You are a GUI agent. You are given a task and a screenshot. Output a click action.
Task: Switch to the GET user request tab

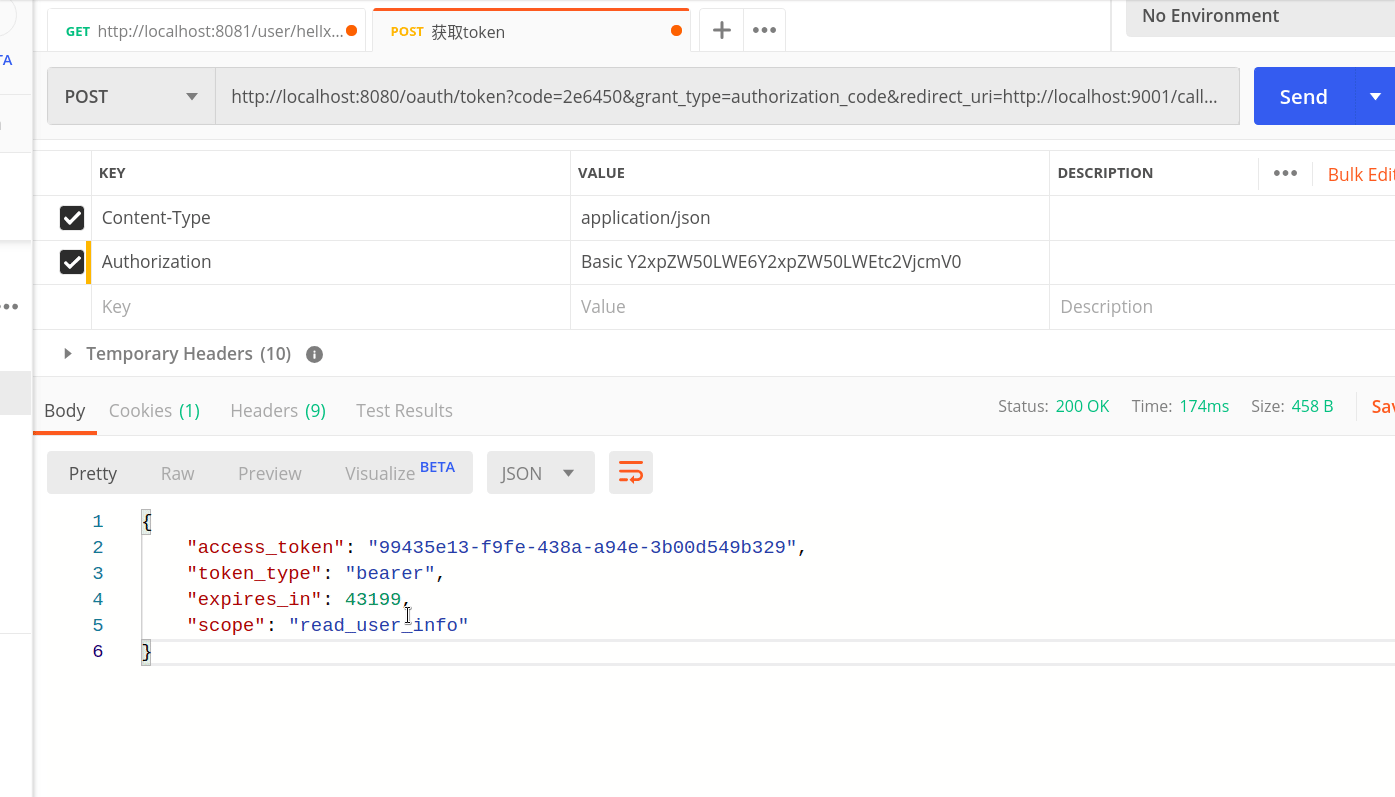point(210,31)
